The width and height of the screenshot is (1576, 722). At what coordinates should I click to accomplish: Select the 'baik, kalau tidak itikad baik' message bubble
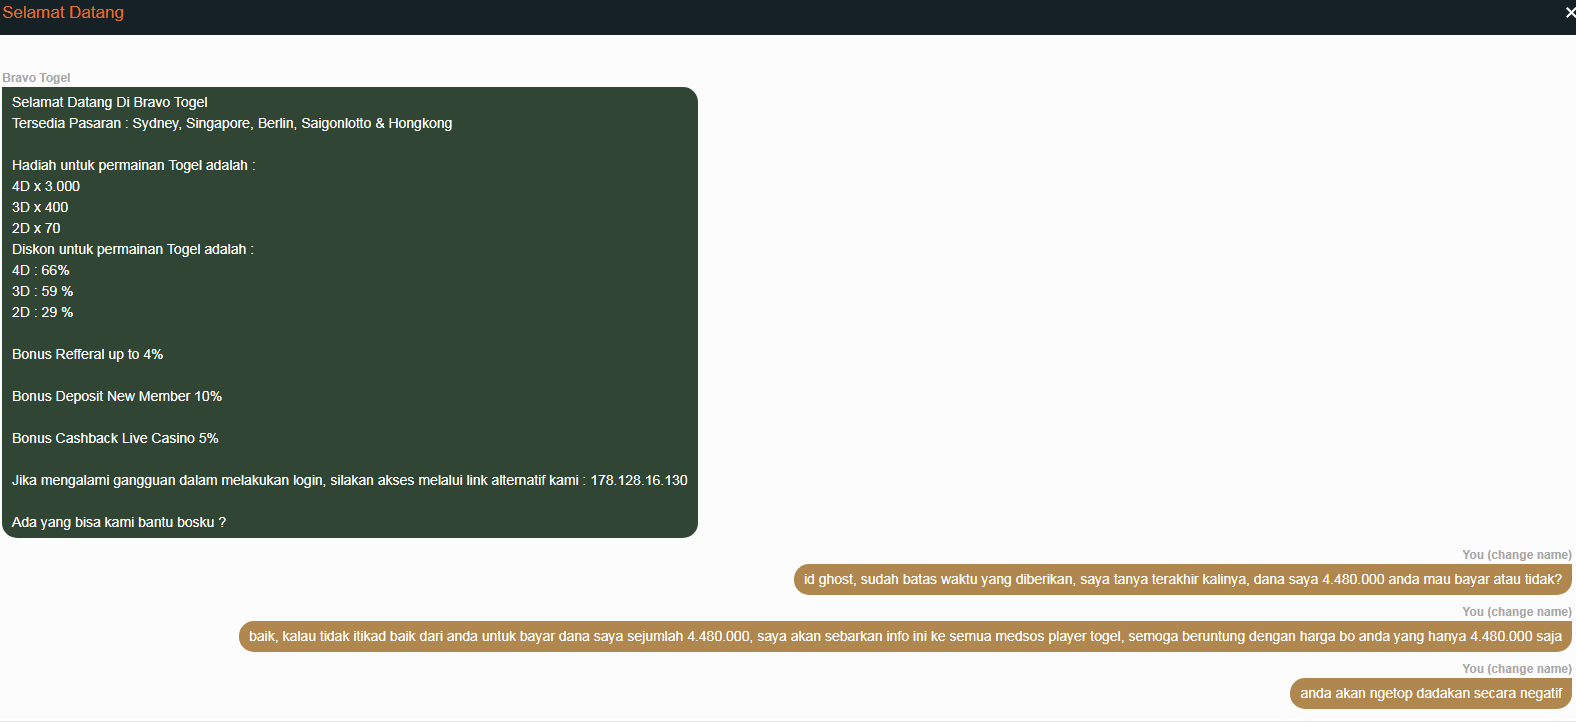[x=905, y=636]
